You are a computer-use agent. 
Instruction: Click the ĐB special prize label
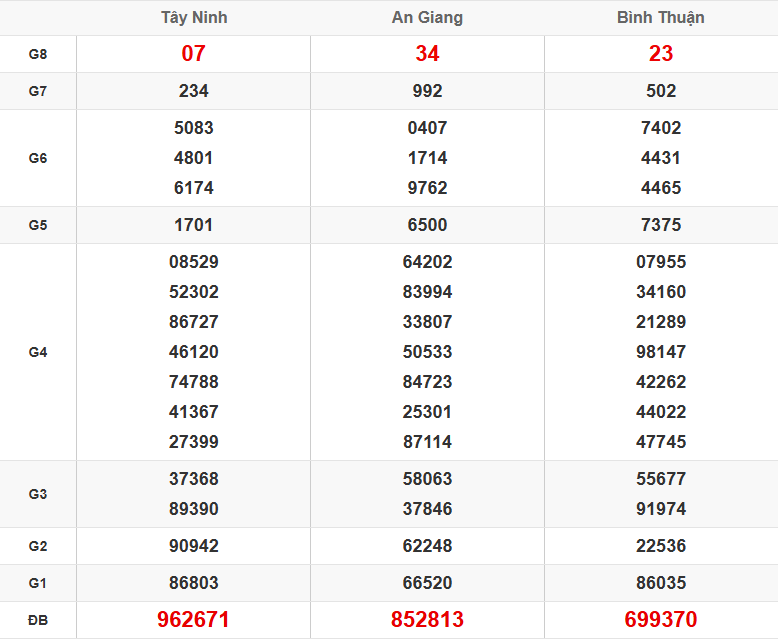coord(38,620)
